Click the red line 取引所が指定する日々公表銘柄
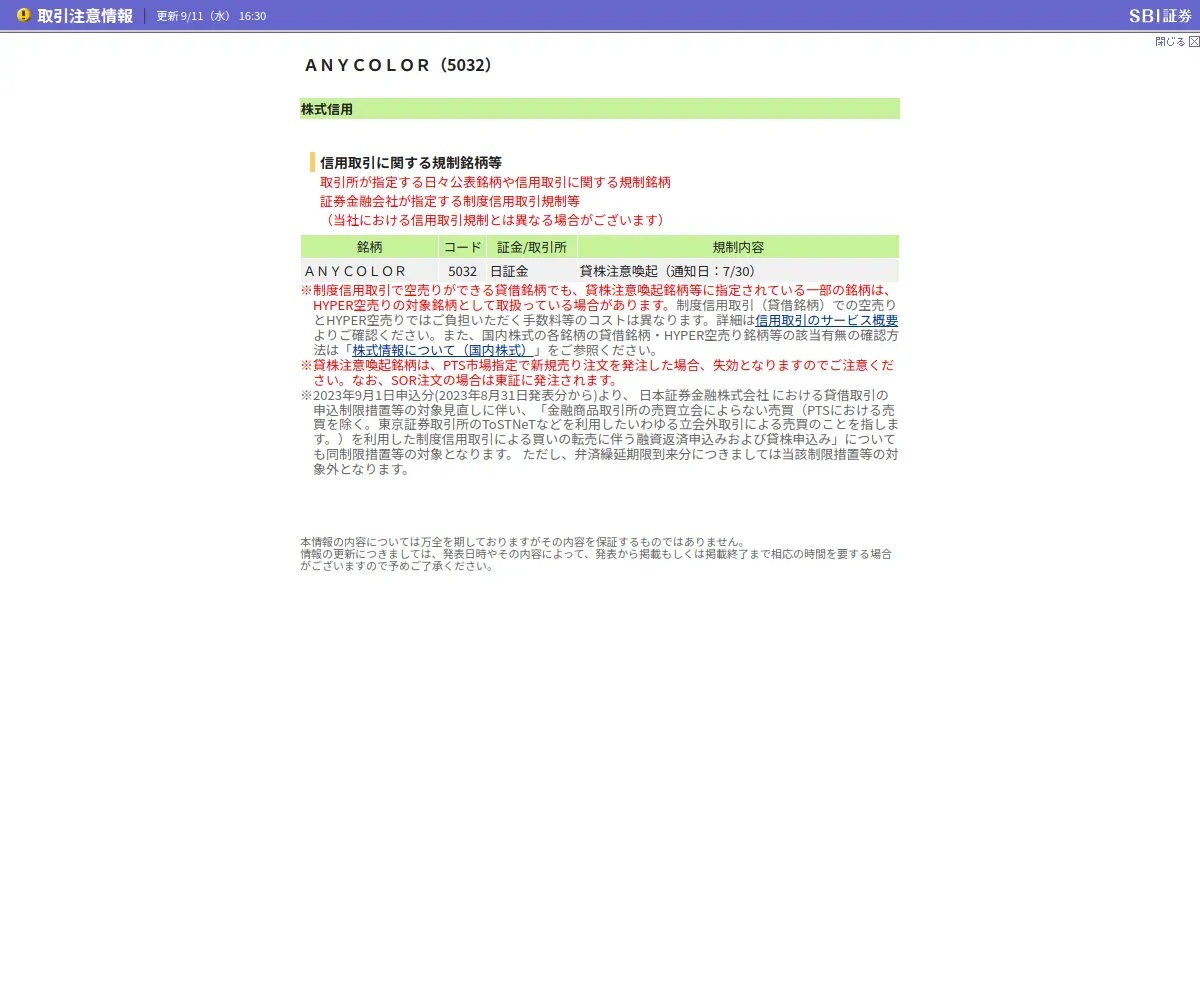1200x1000 pixels. tap(495, 183)
